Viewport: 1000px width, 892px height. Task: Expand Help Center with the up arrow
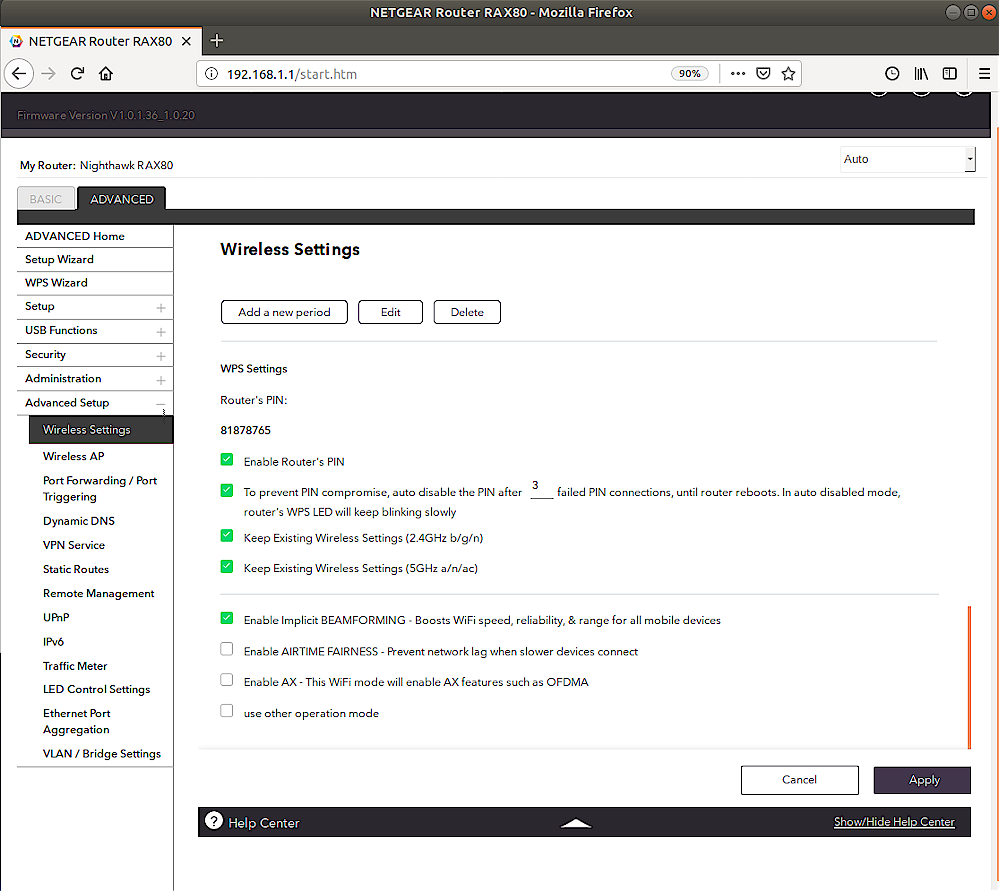[x=576, y=823]
